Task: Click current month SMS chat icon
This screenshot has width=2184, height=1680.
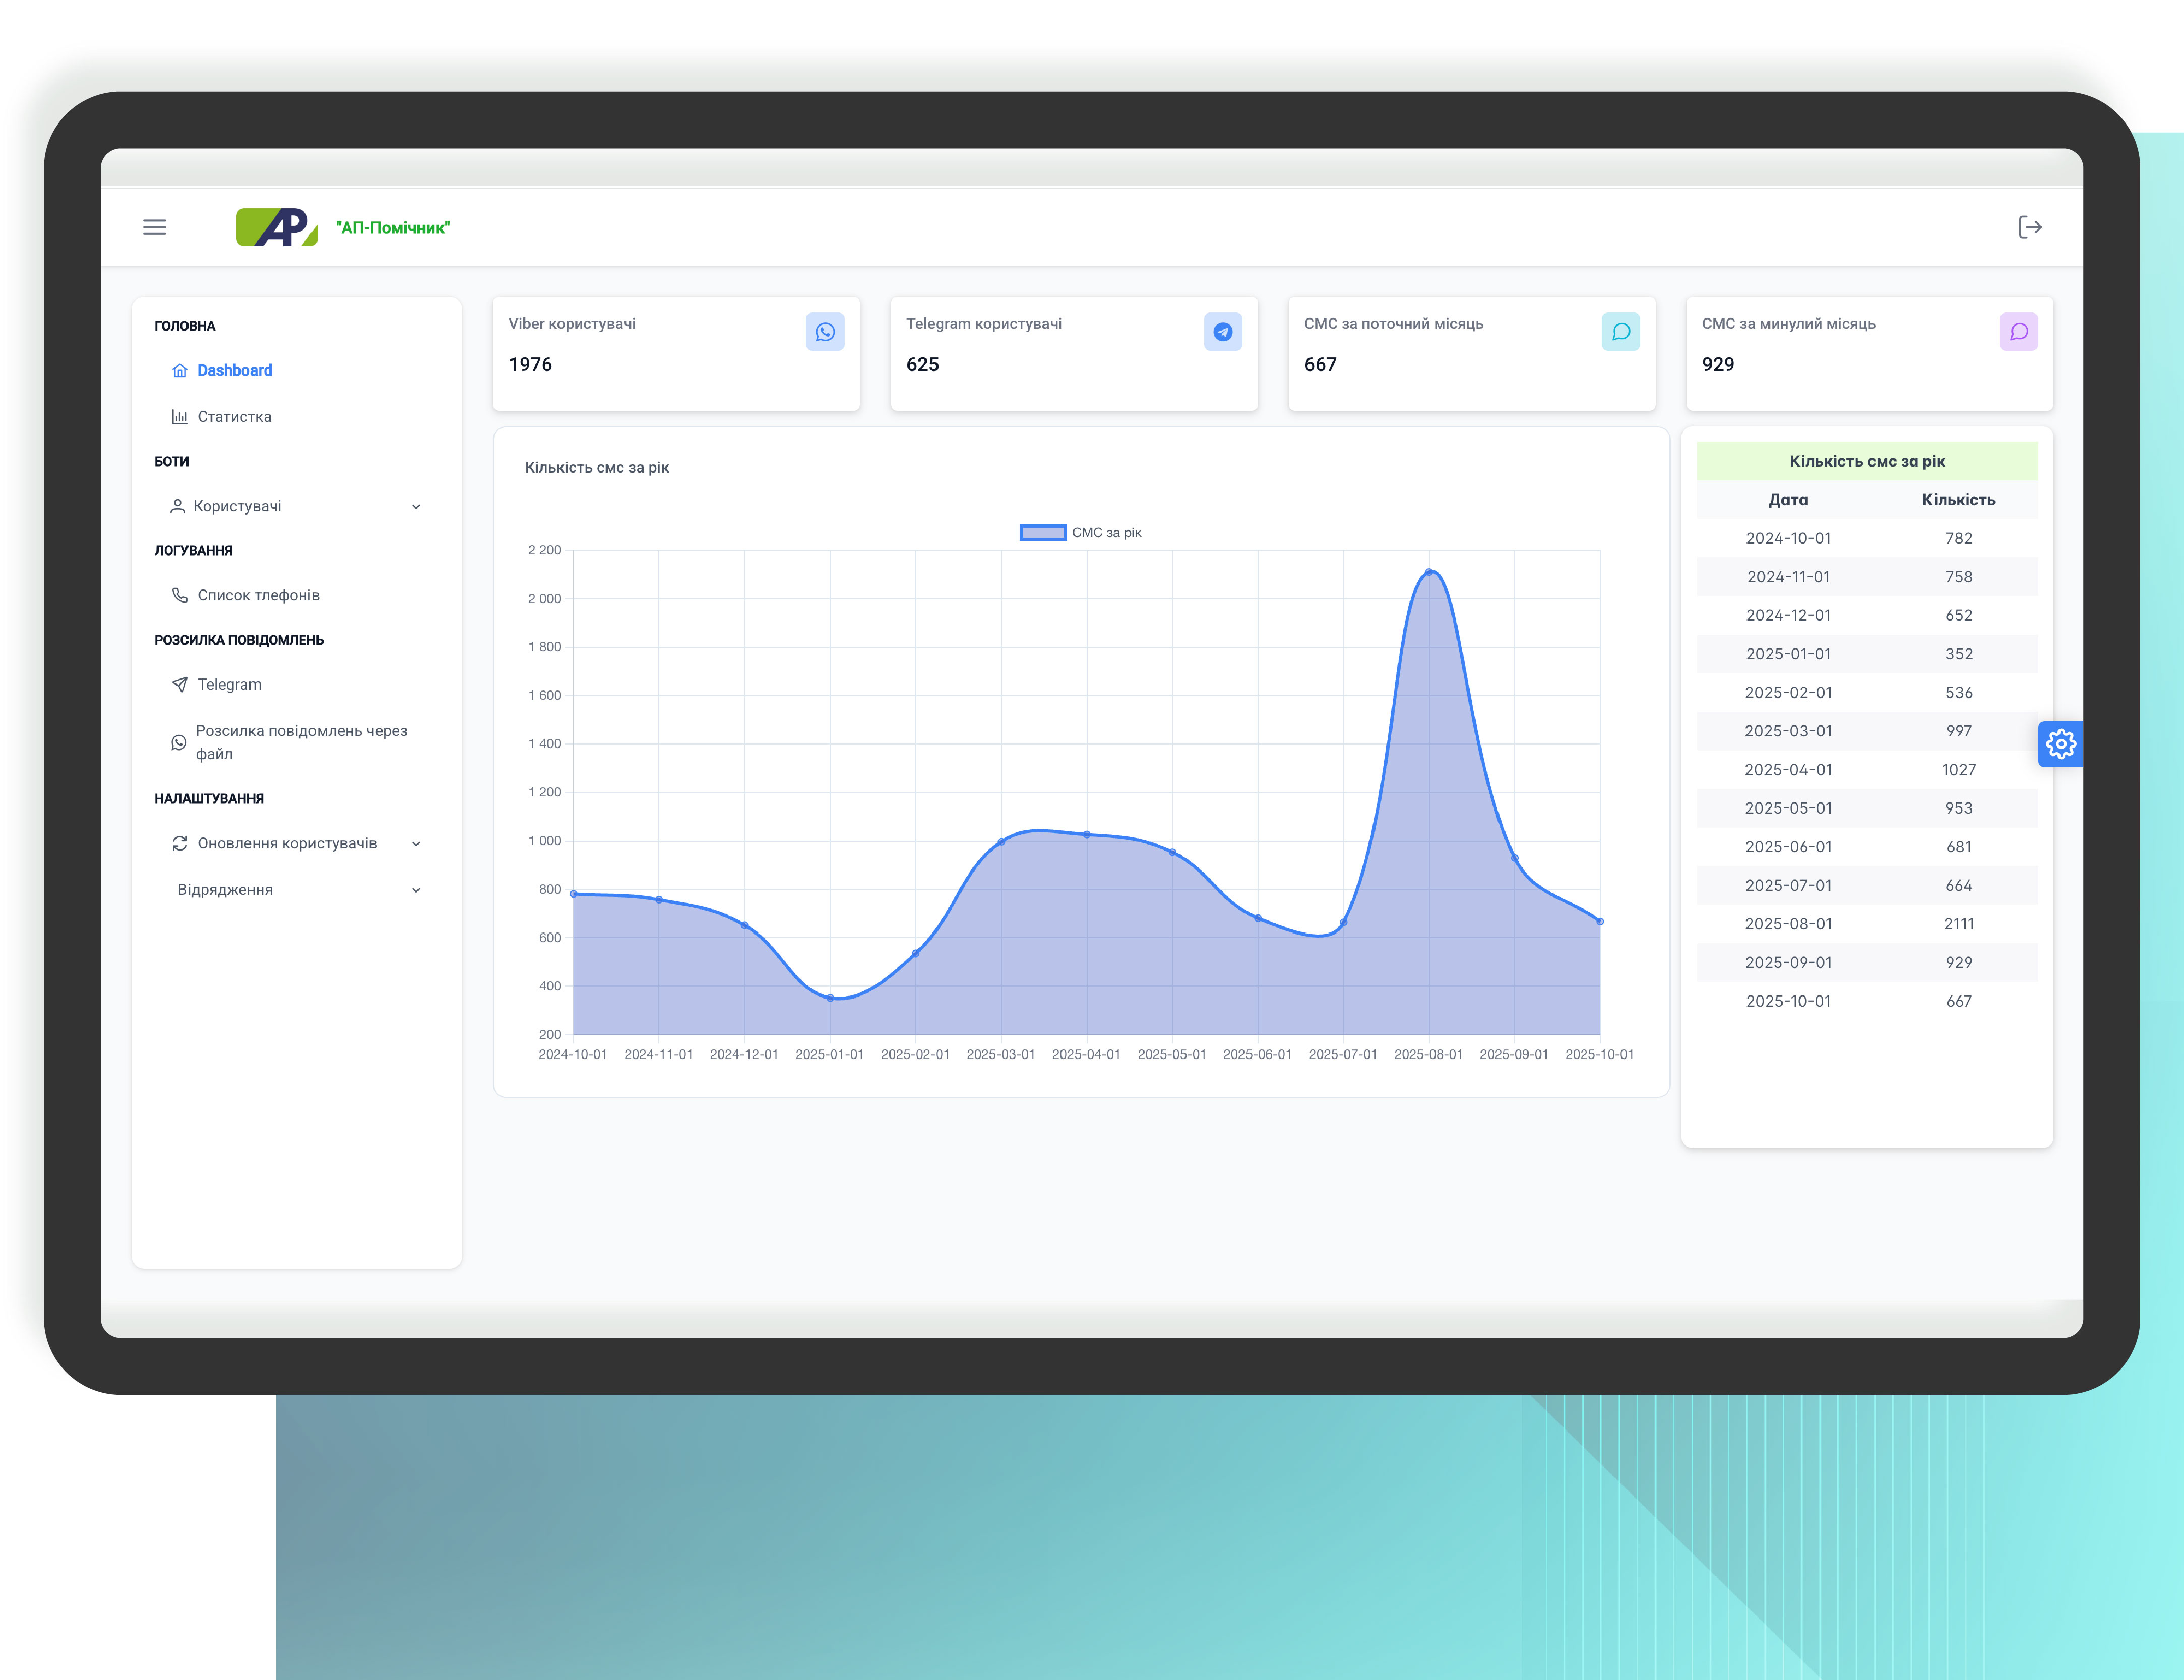Action: point(1620,332)
